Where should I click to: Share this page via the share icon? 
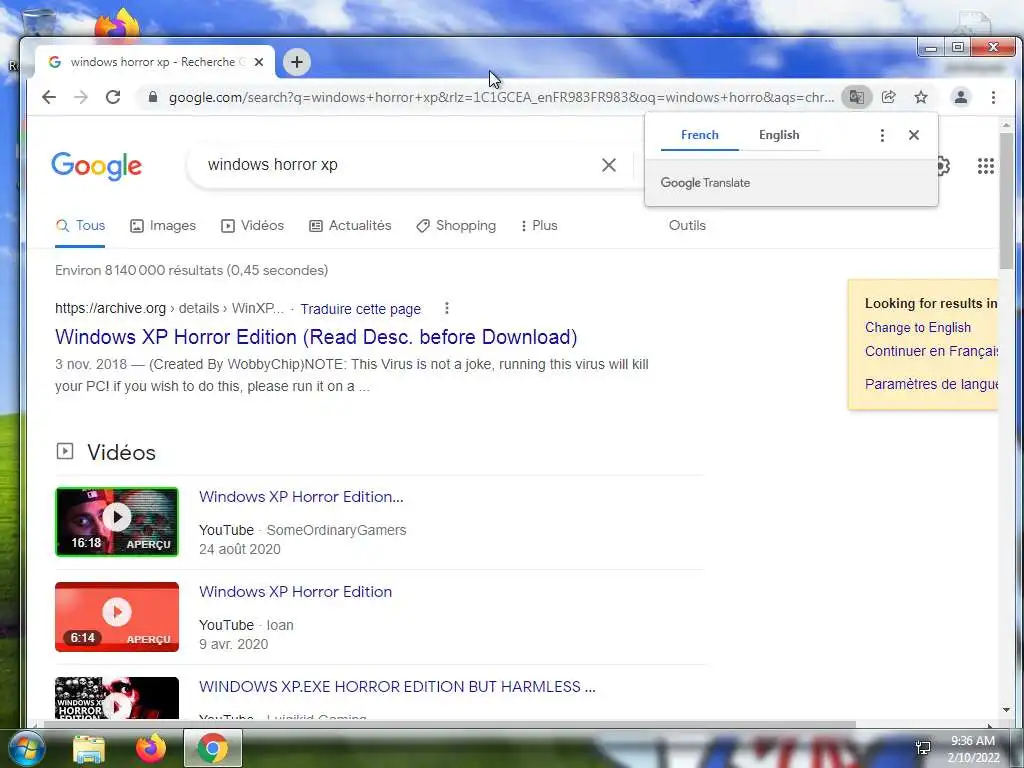pos(889,97)
